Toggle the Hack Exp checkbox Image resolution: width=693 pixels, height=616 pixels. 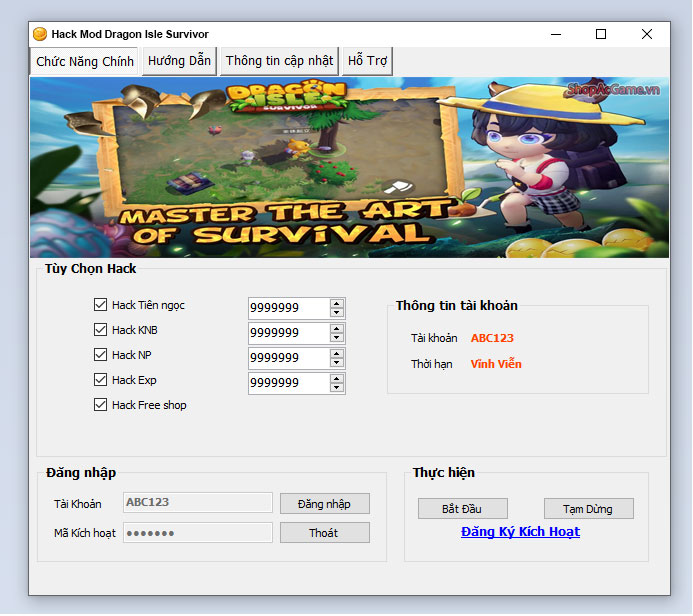coord(100,380)
